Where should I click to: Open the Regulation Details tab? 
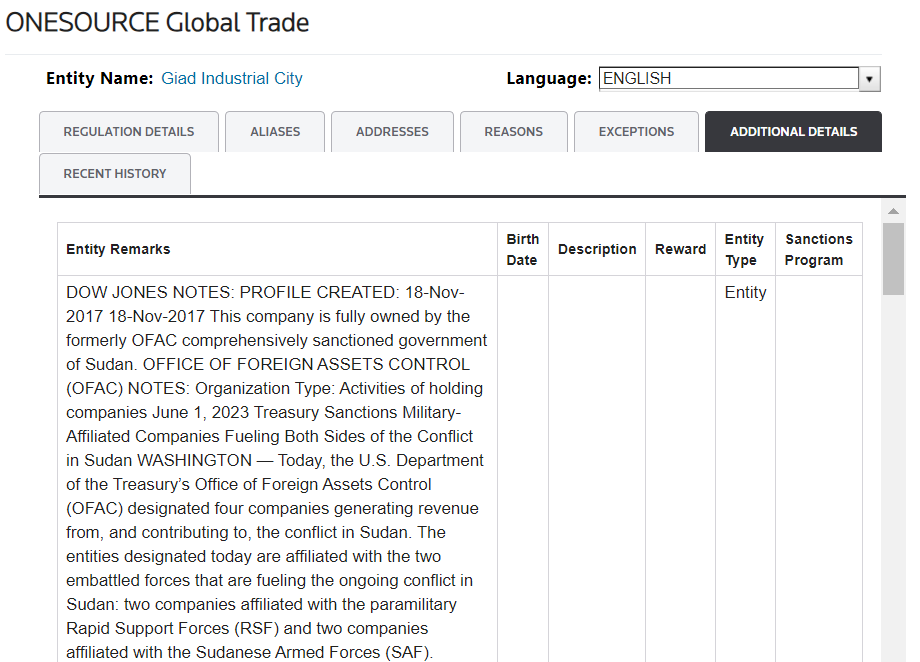tap(128, 131)
